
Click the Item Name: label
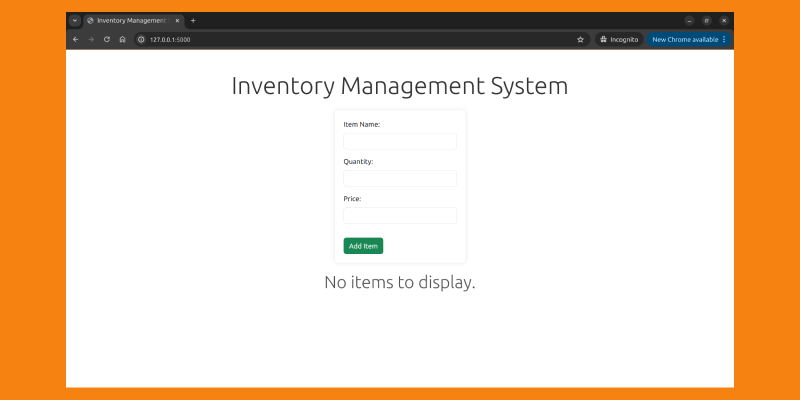[362, 124]
